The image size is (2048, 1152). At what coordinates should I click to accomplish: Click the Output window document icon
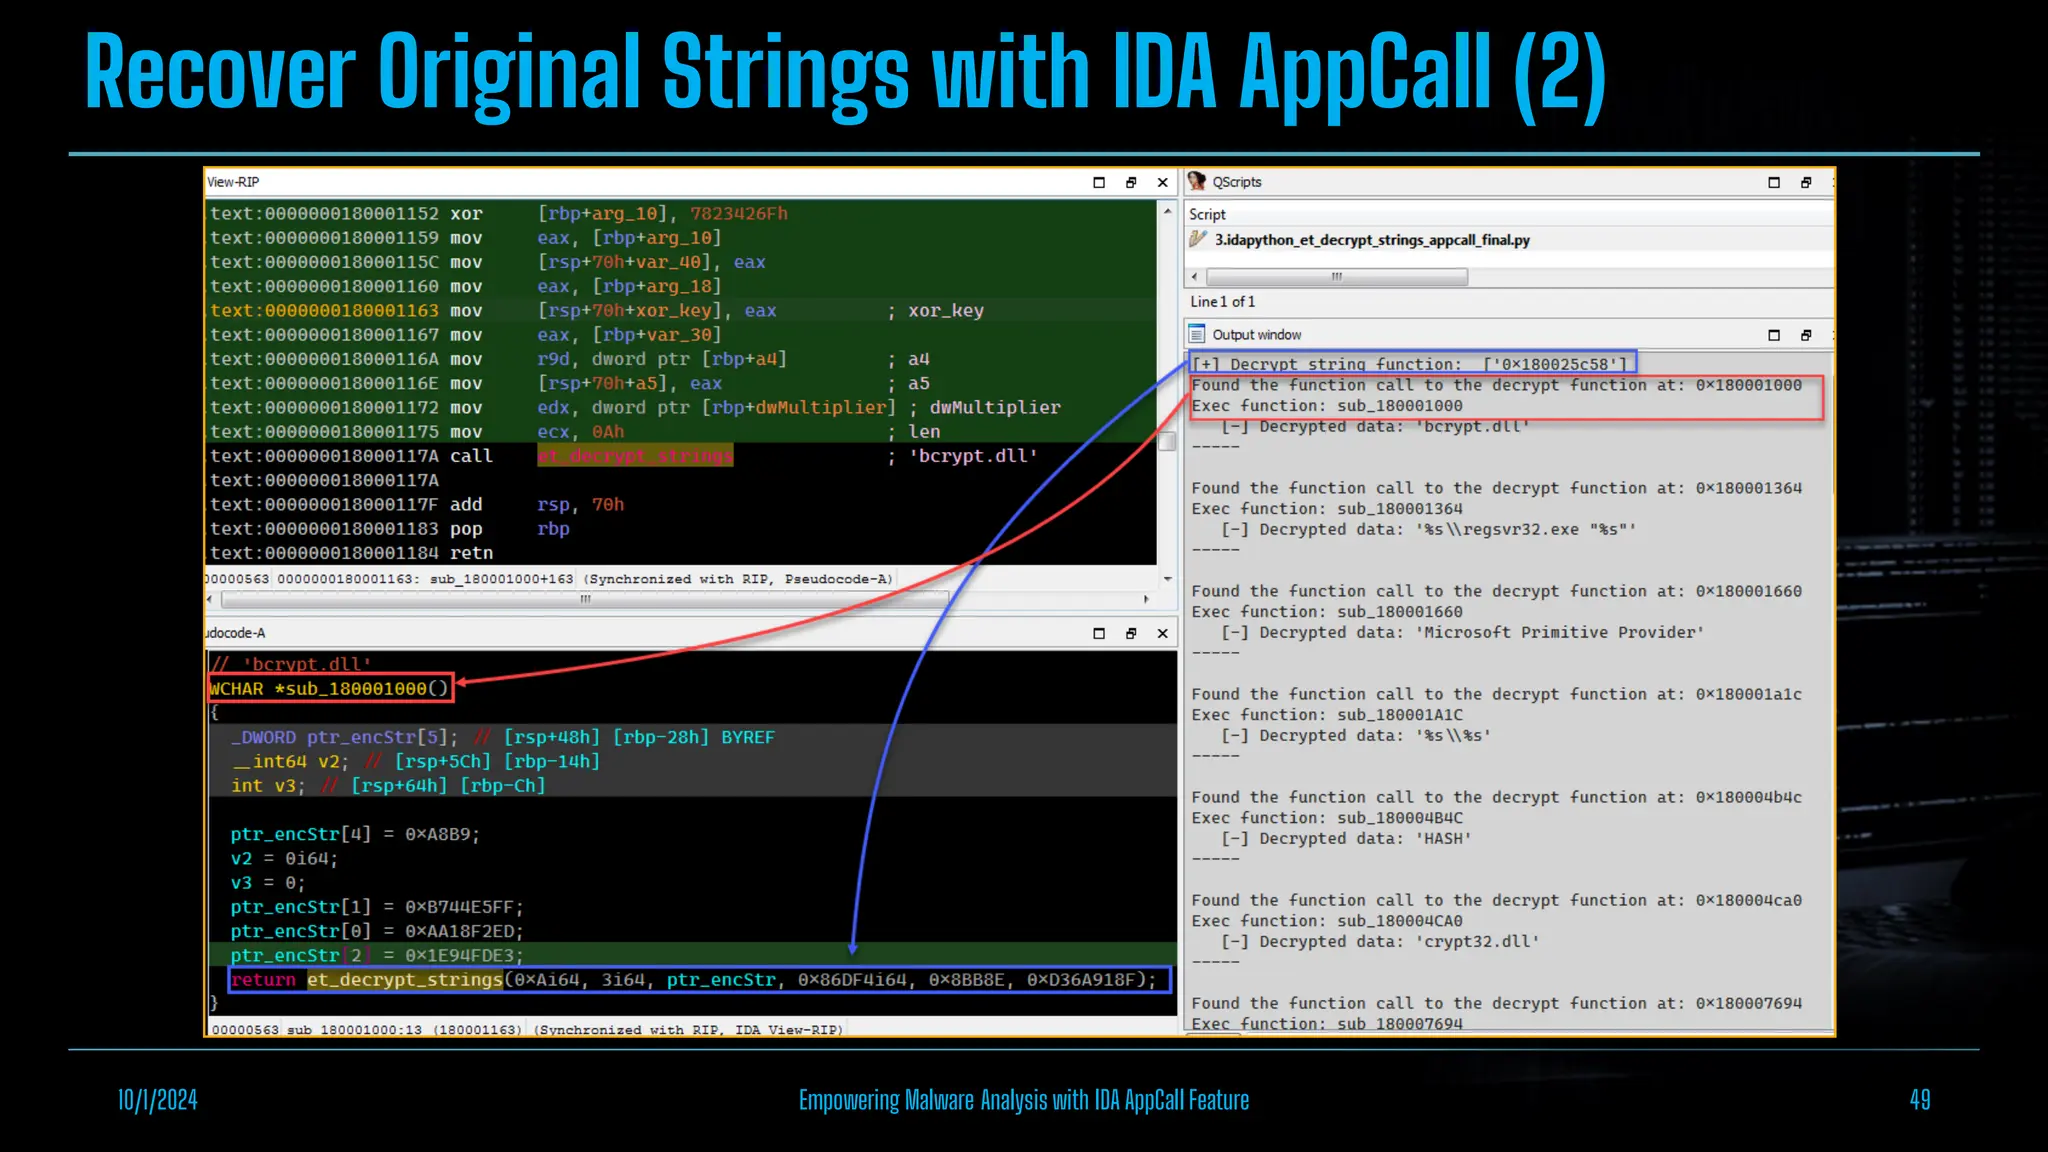click(x=1197, y=334)
